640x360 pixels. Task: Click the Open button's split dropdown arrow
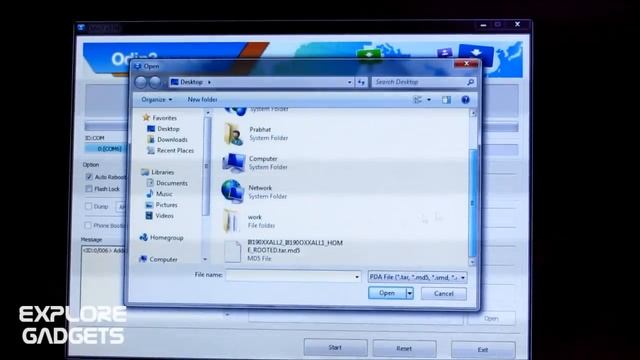click(x=409, y=293)
